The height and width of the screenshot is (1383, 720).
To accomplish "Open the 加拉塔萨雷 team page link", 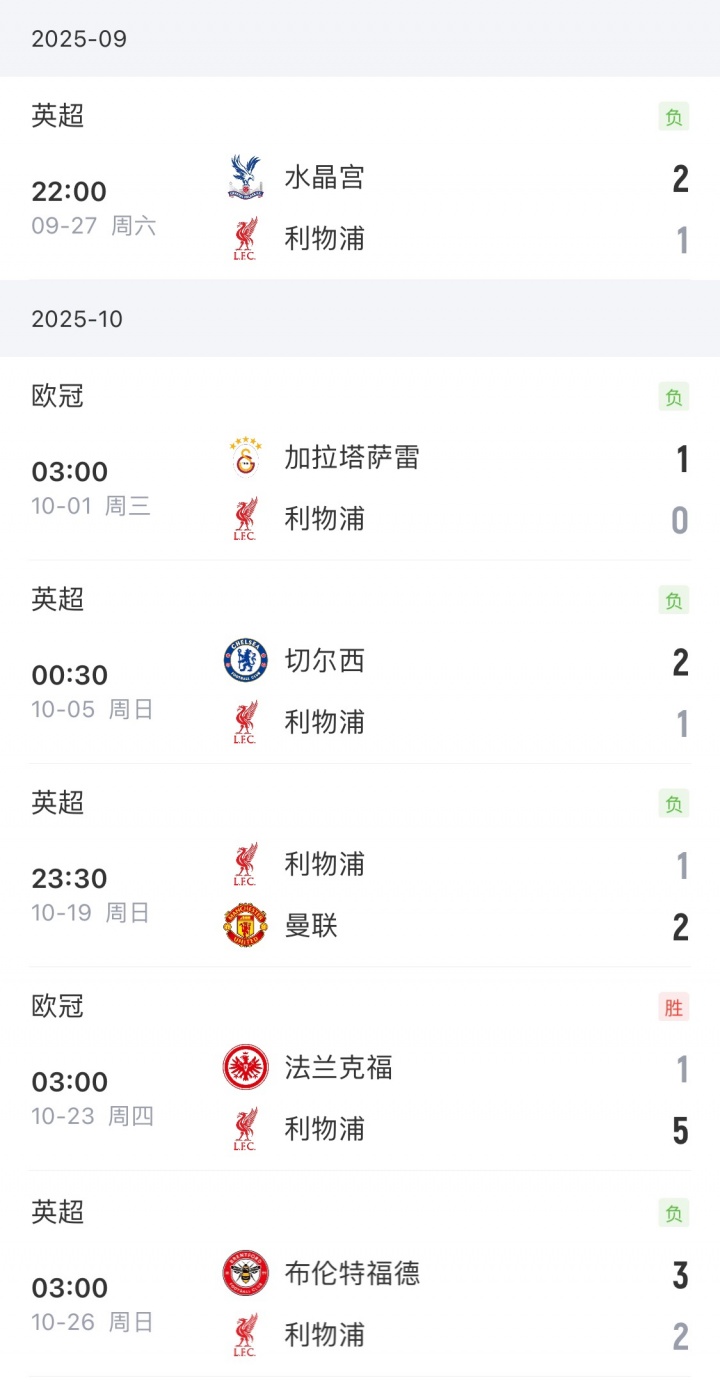I will pos(351,457).
